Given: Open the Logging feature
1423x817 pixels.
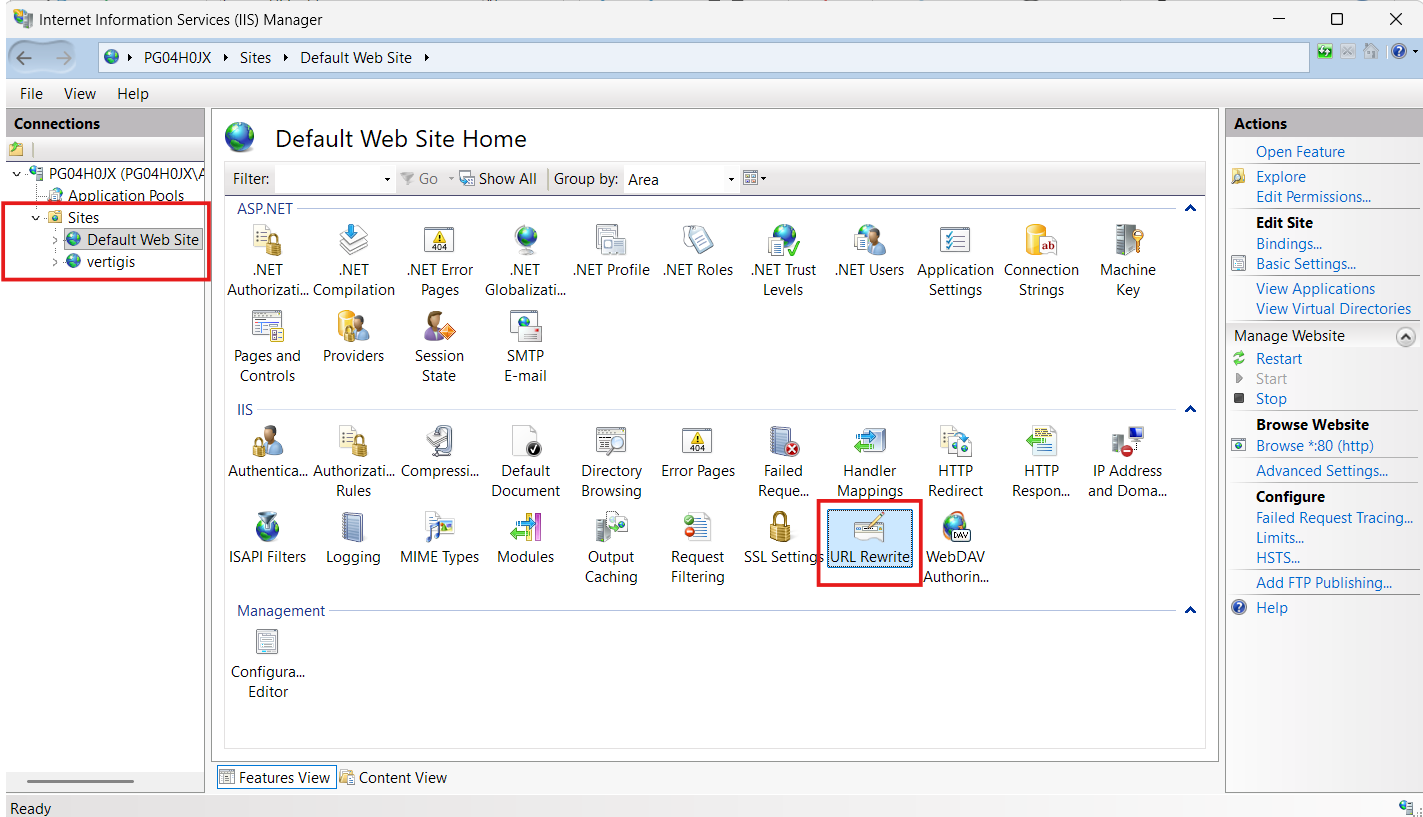Looking at the screenshot, I should (x=353, y=539).
